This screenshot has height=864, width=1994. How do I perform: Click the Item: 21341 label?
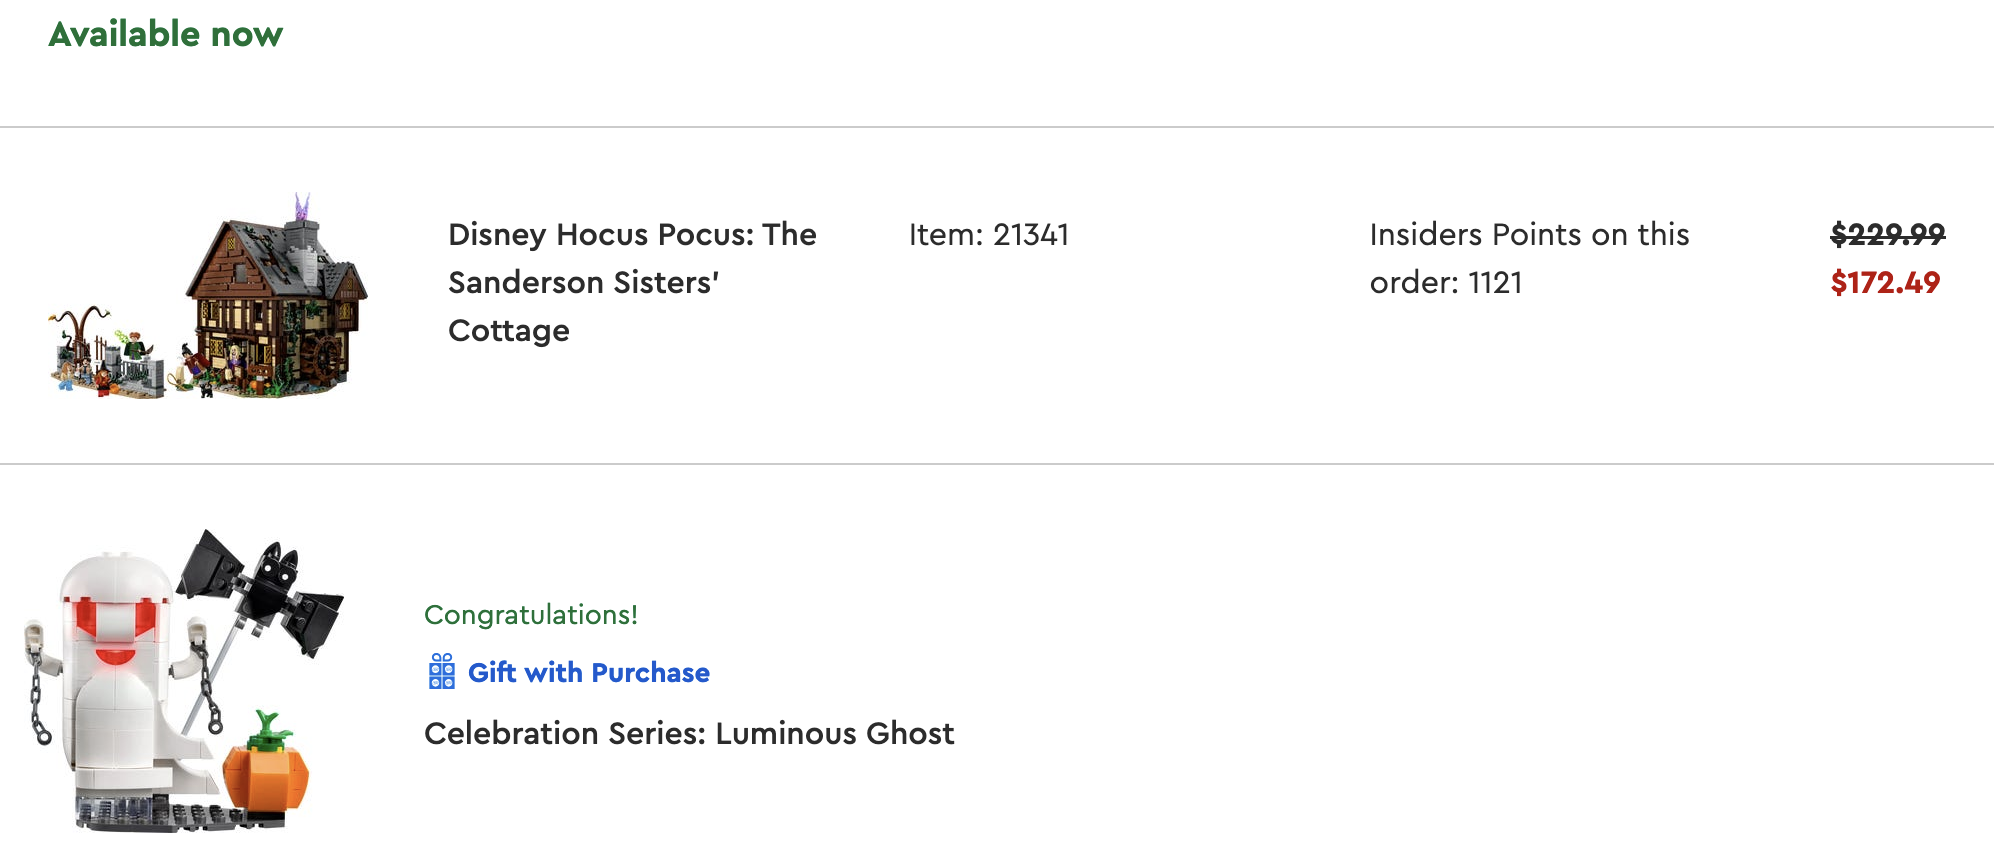(x=988, y=235)
